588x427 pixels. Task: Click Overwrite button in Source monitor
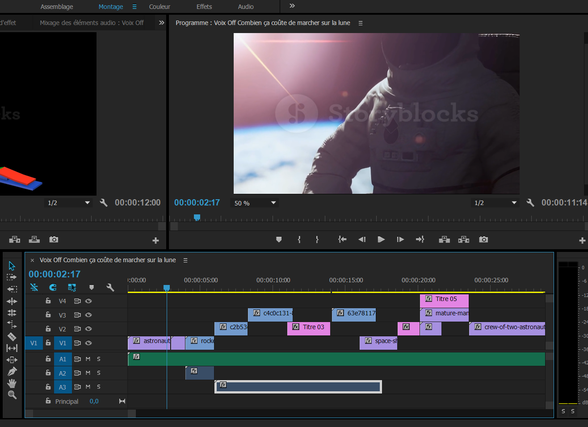(34, 240)
